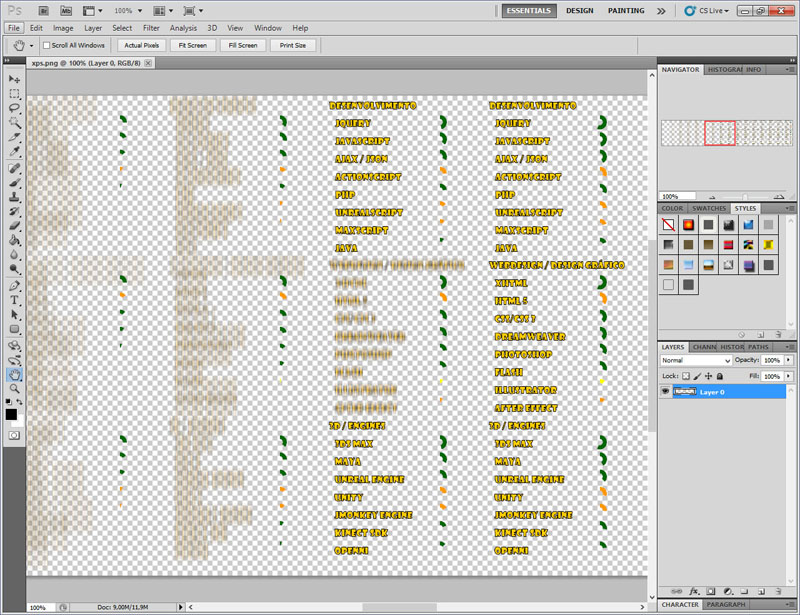
Task: Add a layer style with fx icon
Action: tap(692, 591)
